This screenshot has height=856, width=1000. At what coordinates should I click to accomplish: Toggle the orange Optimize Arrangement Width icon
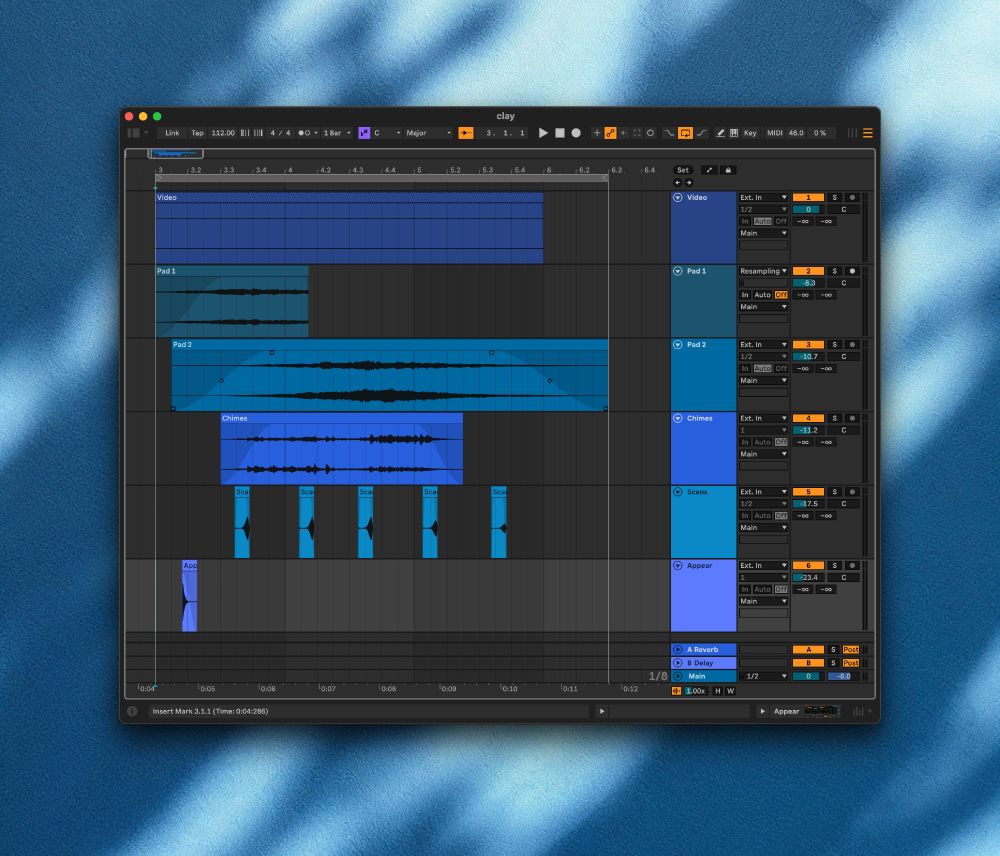coord(677,691)
